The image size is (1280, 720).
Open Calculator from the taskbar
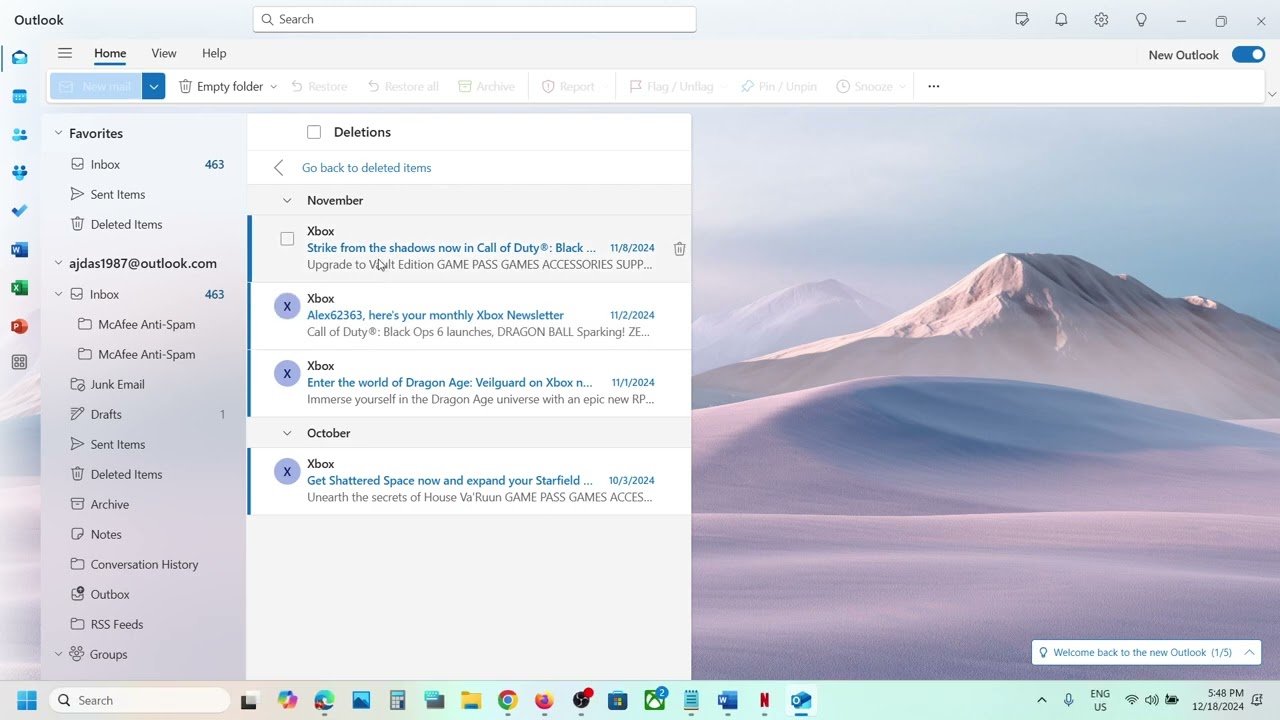pos(398,700)
